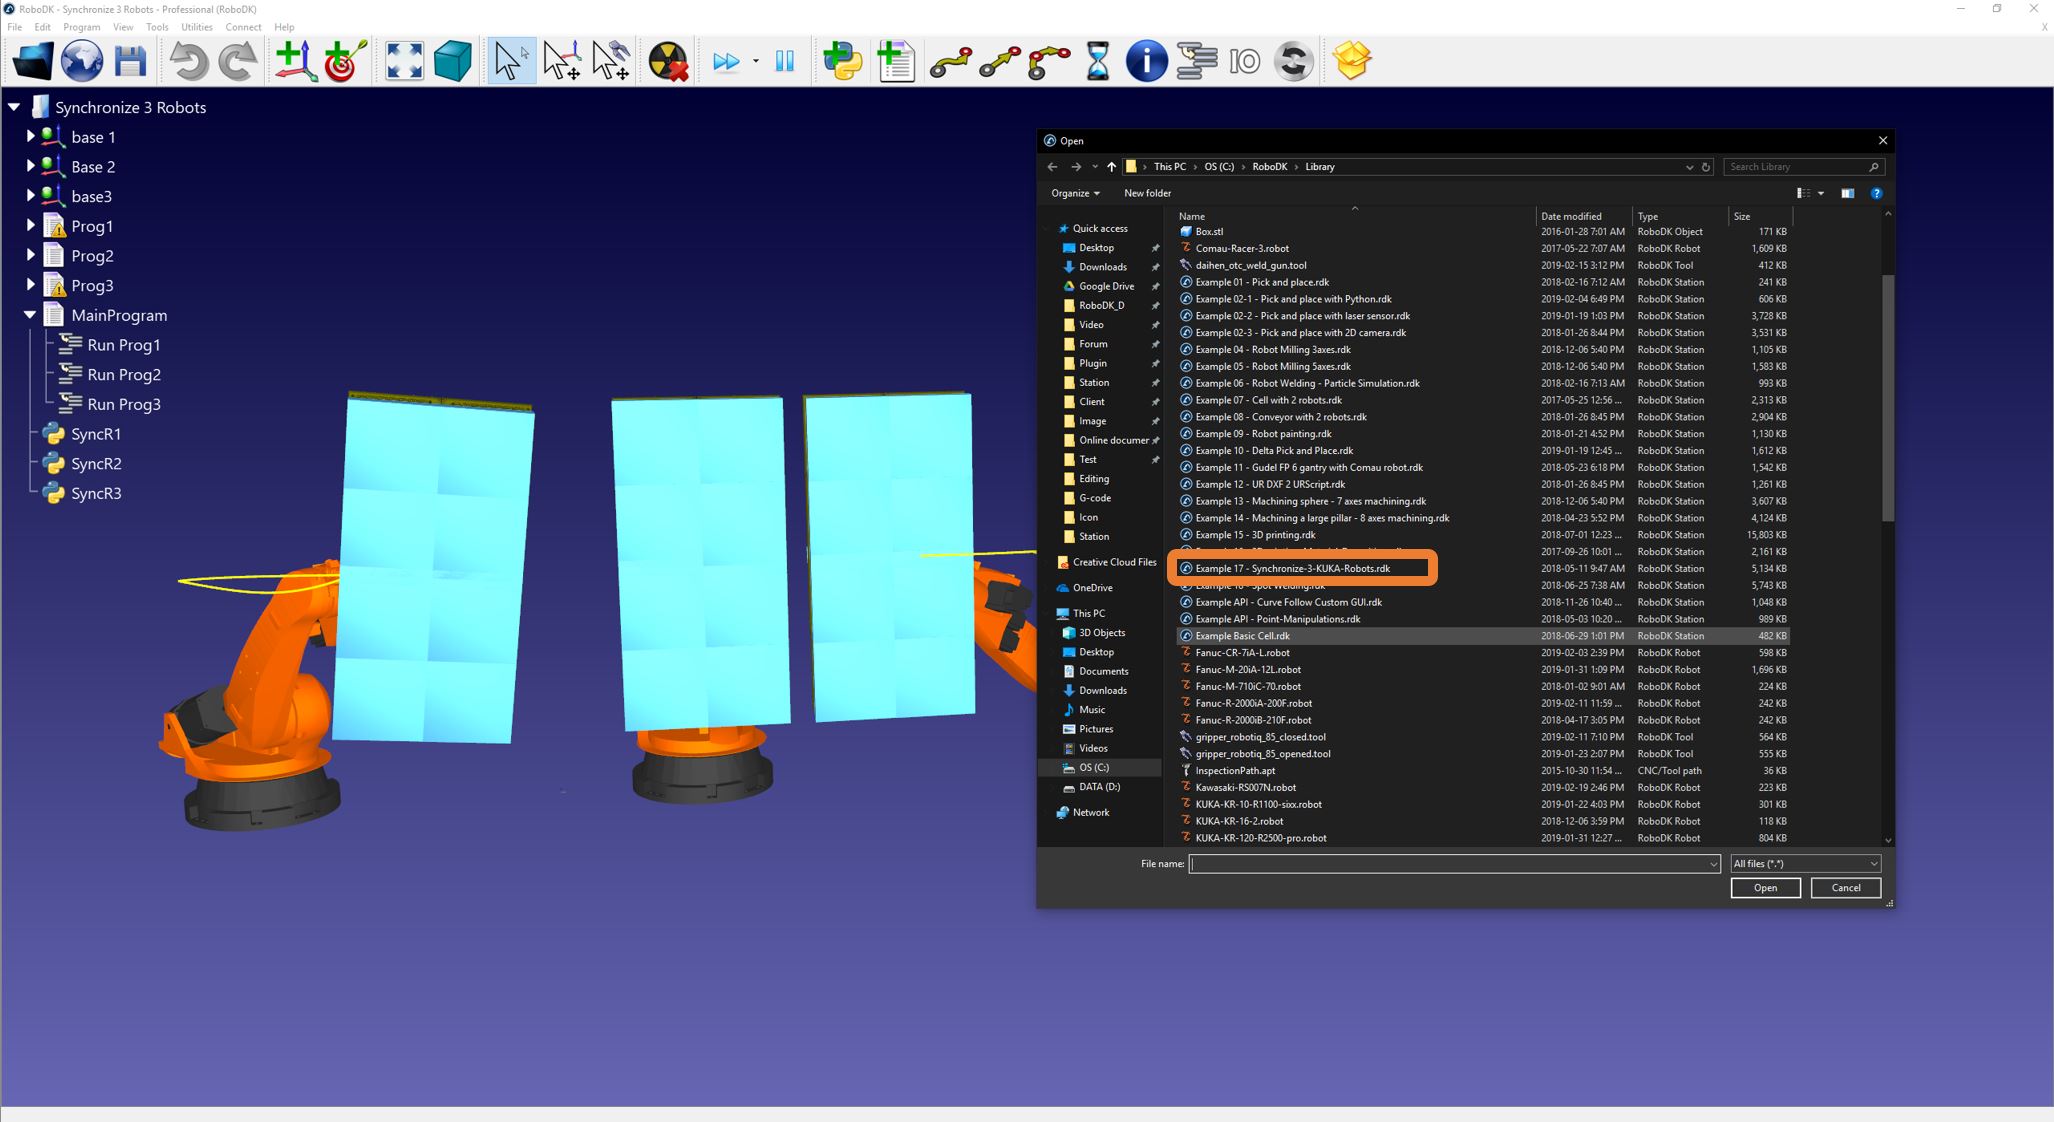
Task: Collapse the MainProgram tree node
Action: point(30,315)
